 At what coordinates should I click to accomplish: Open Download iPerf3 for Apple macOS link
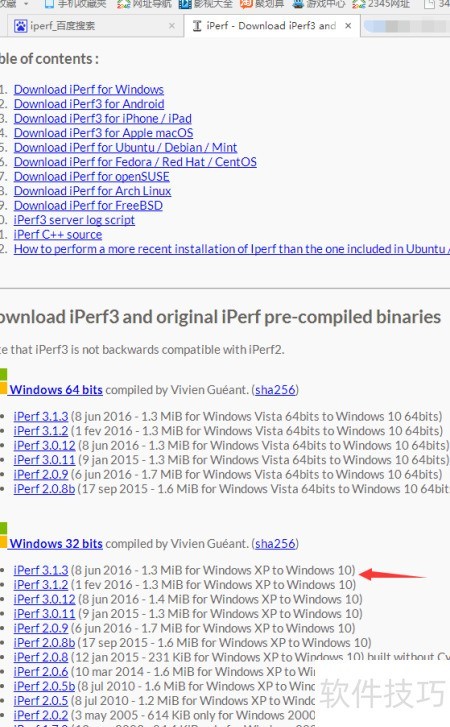click(103, 133)
